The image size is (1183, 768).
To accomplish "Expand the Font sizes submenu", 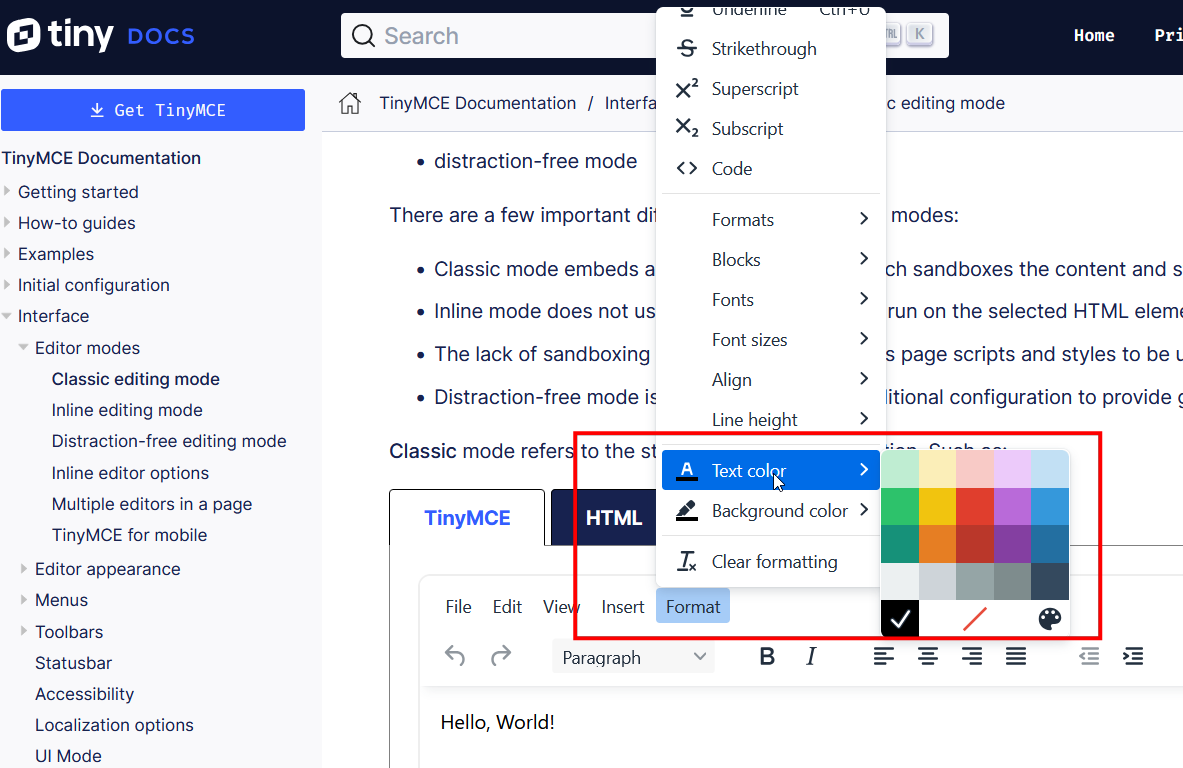I will pyautogui.click(x=771, y=339).
